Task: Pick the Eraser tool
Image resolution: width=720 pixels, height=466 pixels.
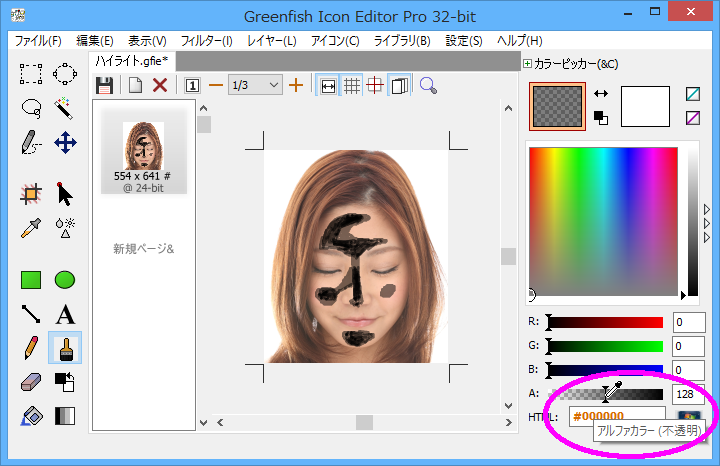Action: (x=31, y=382)
